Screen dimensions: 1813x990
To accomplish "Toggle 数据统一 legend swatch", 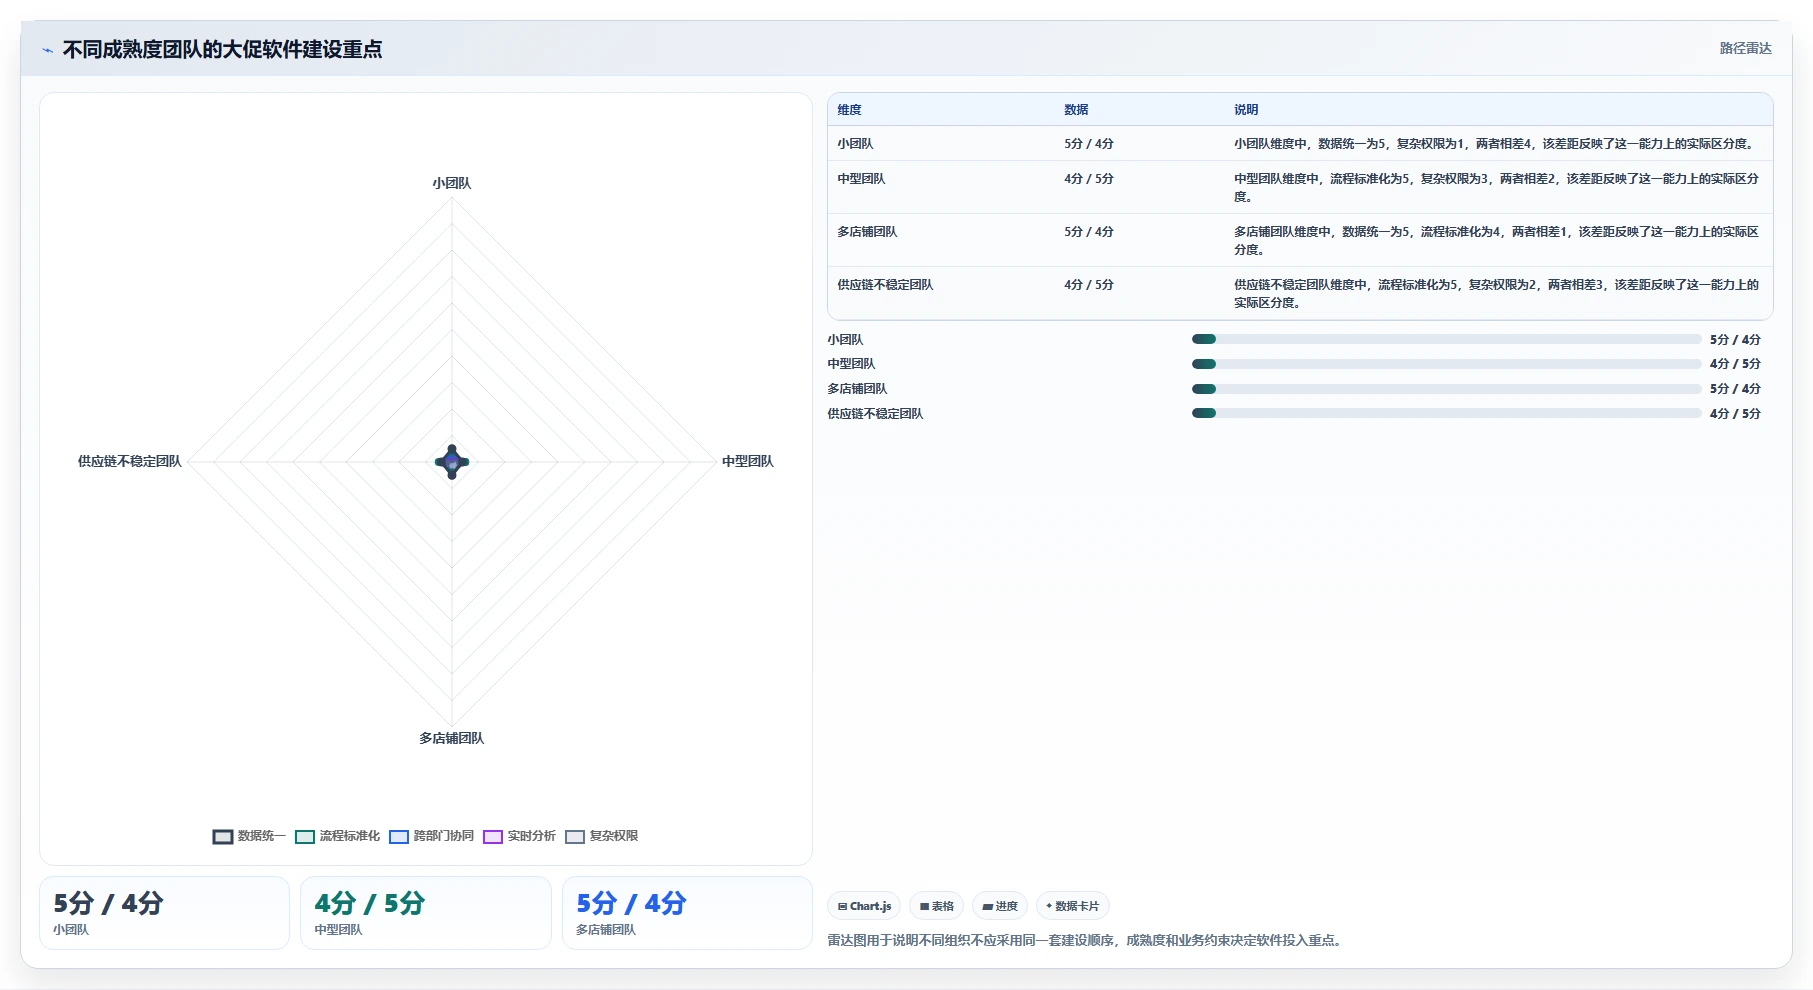I will [x=223, y=837].
